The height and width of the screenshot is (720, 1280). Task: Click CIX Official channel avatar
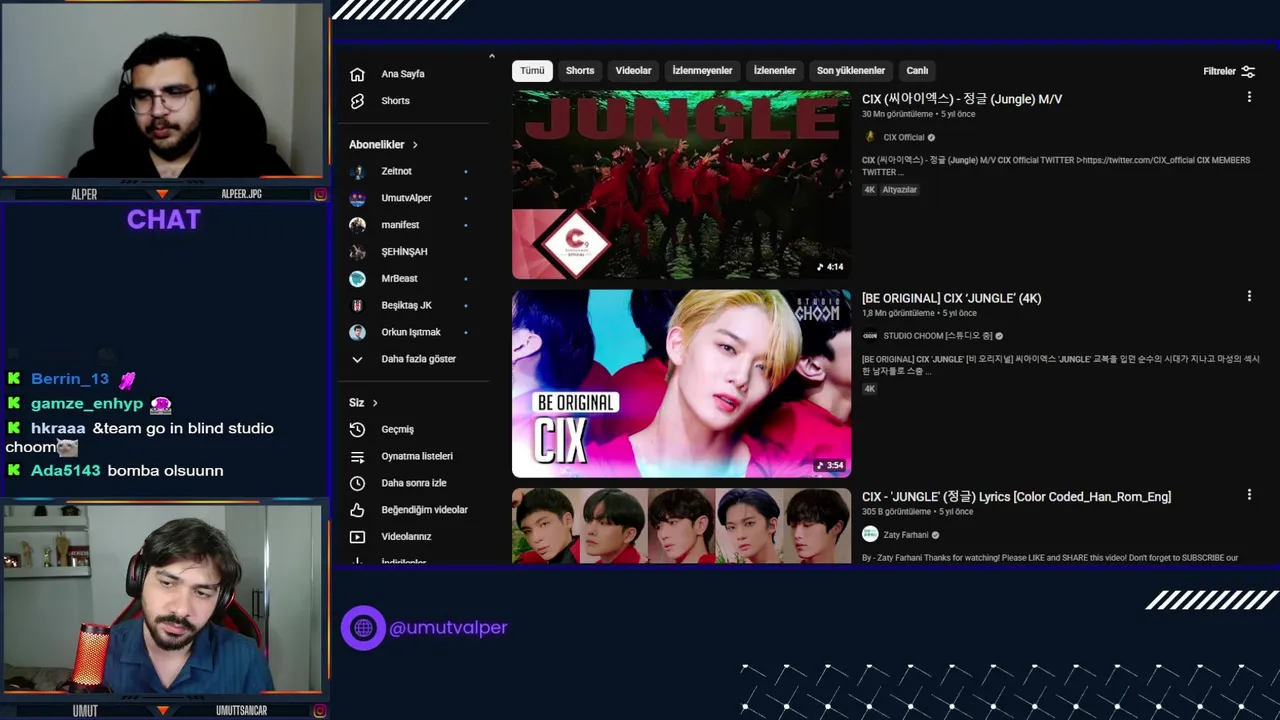pos(870,137)
